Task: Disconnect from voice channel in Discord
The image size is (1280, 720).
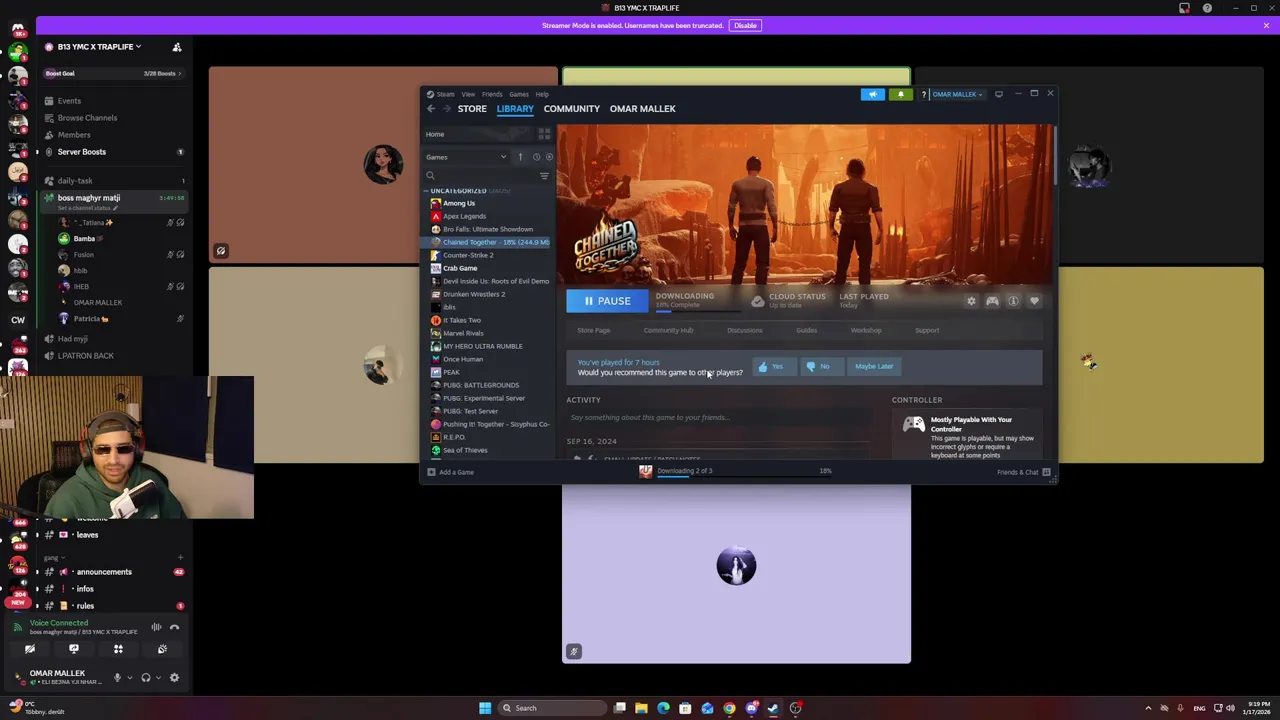Action: click(174, 627)
